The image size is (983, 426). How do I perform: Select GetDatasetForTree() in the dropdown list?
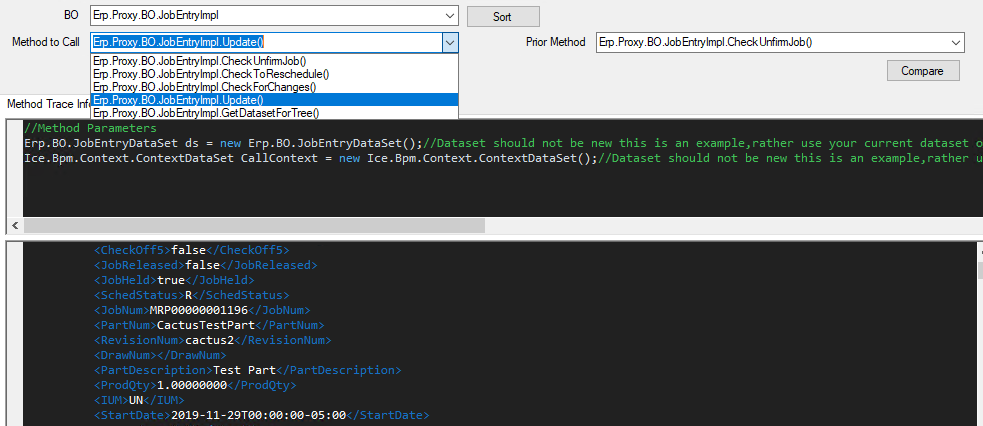point(275,113)
